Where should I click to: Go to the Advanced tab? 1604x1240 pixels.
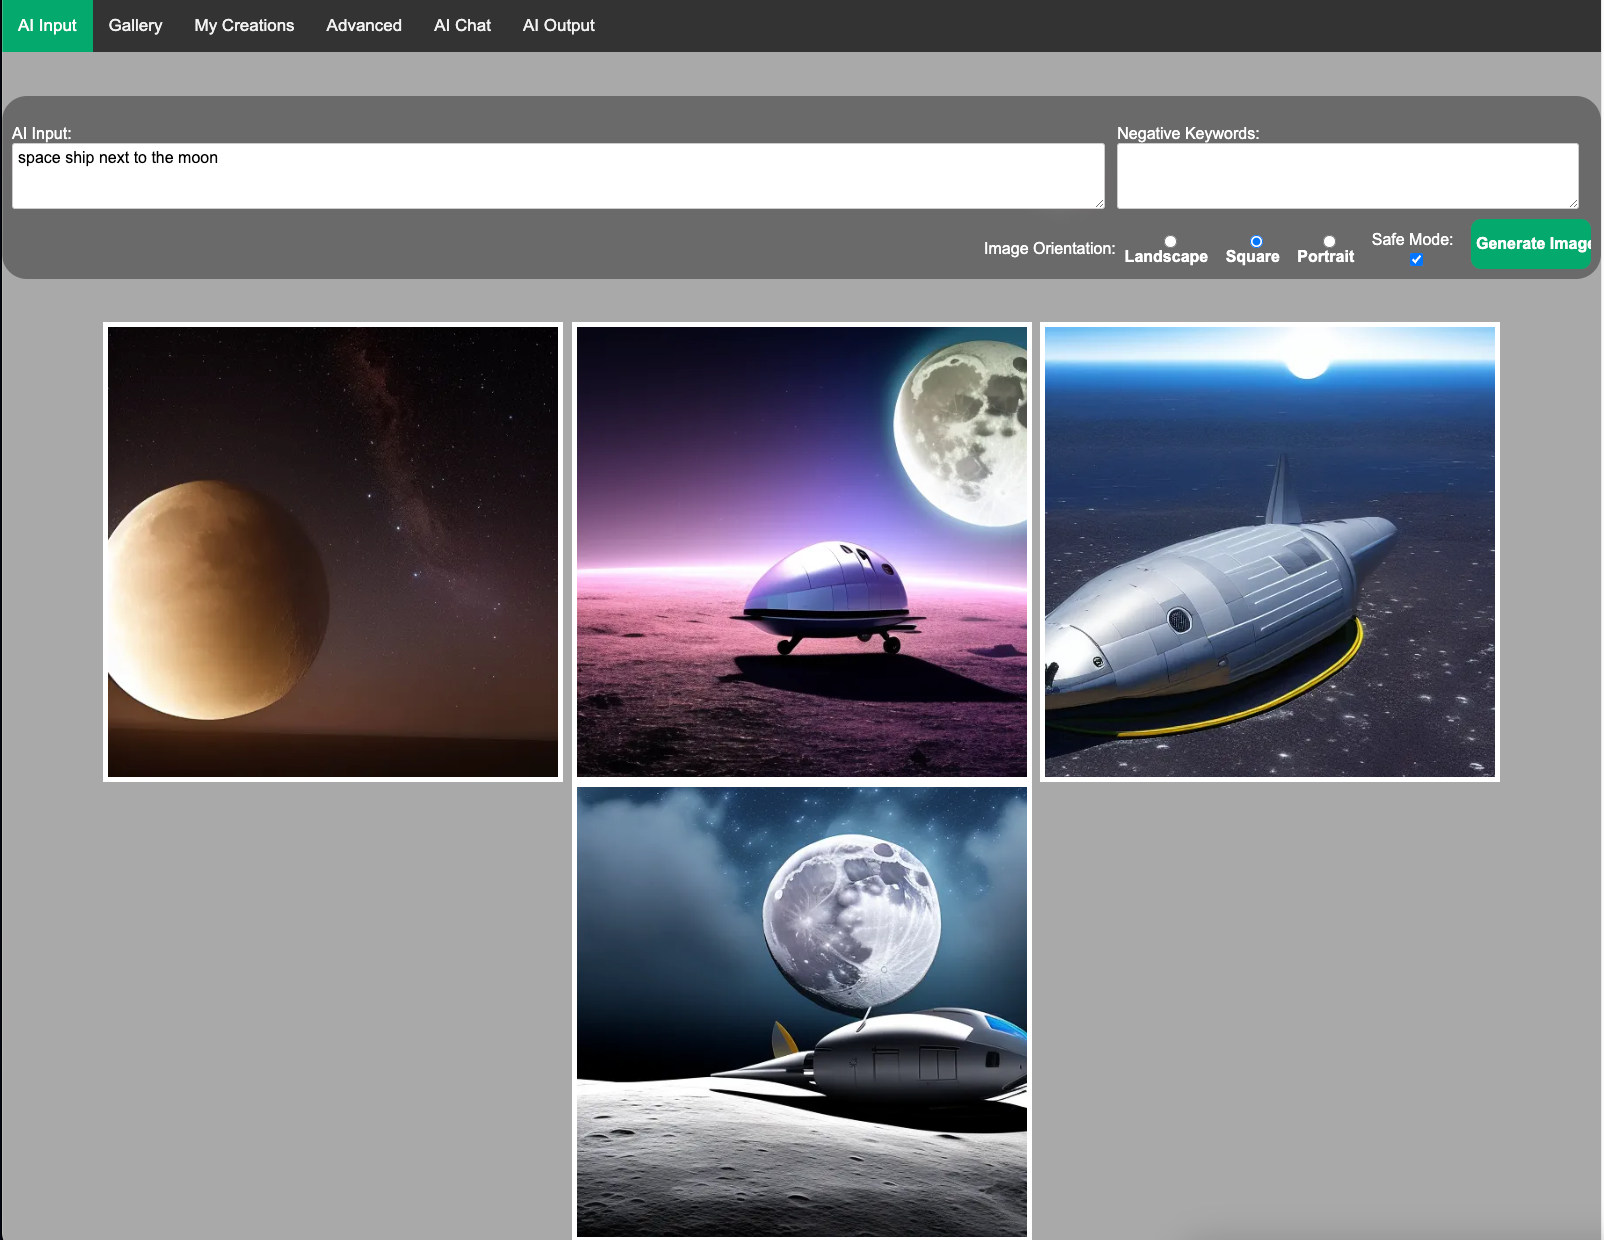click(x=364, y=26)
